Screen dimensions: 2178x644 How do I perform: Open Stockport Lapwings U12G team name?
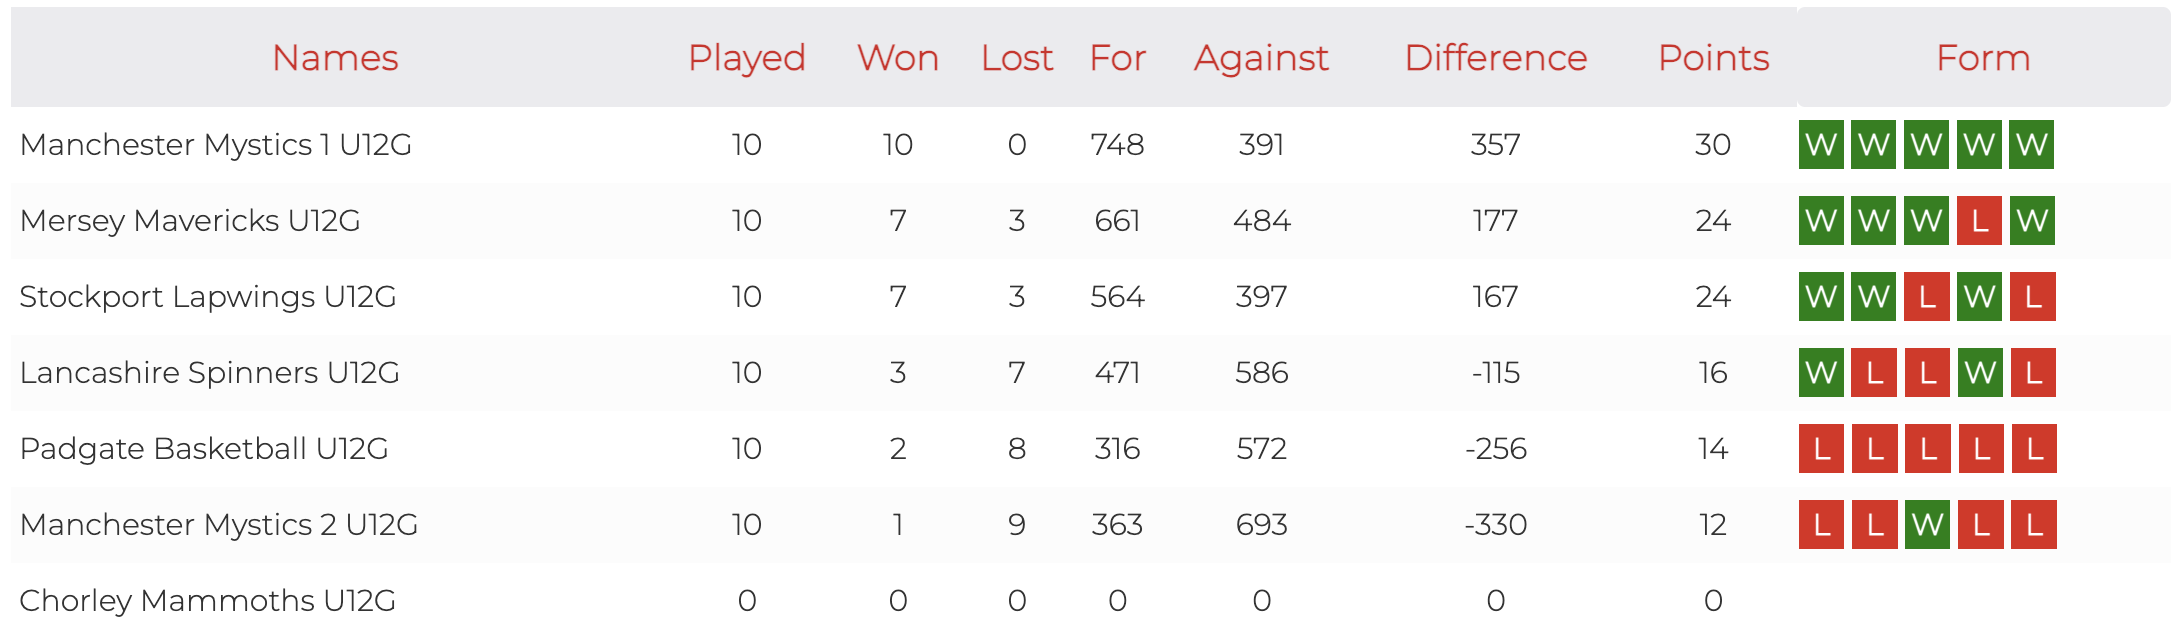(x=208, y=297)
